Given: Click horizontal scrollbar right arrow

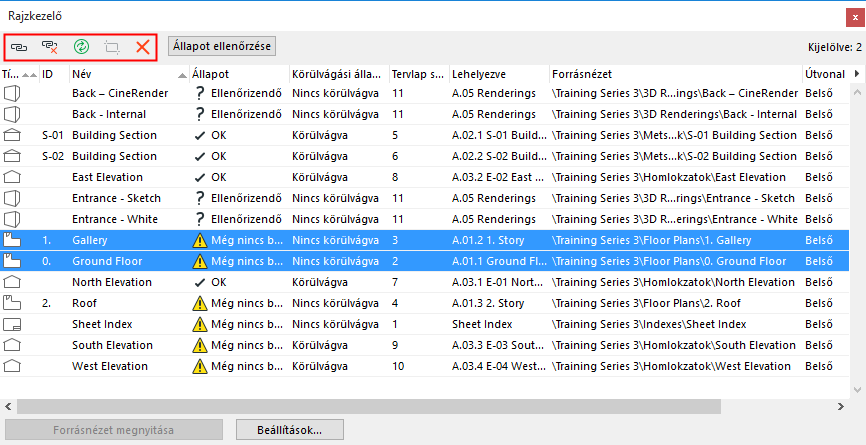Looking at the screenshot, I should click(x=841, y=406).
